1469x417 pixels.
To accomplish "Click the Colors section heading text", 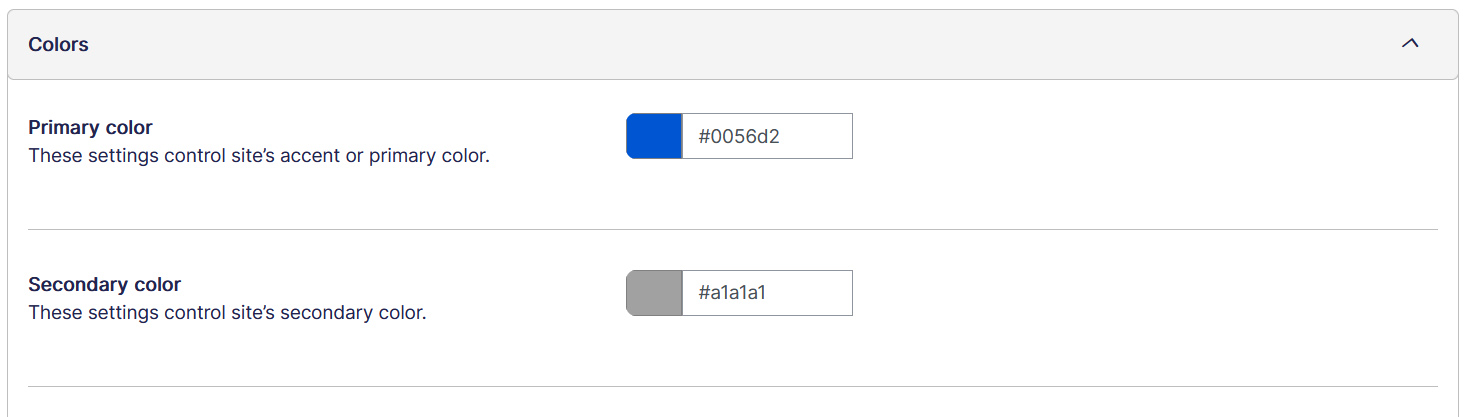I will (58, 45).
